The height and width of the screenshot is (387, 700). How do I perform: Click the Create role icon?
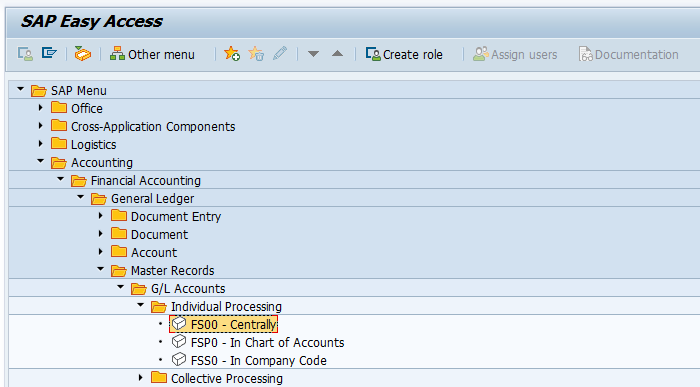[373, 54]
